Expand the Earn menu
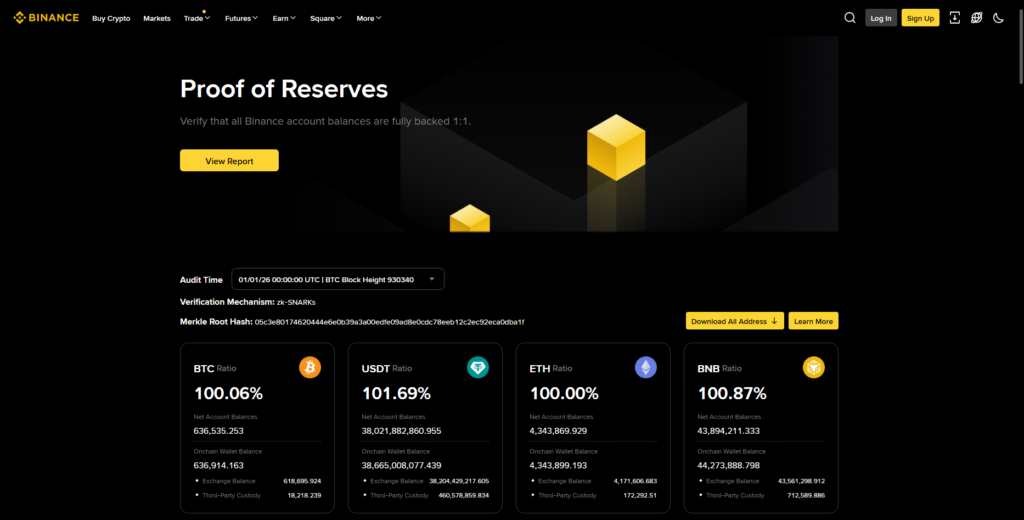The image size is (1024, 520). 284,18
